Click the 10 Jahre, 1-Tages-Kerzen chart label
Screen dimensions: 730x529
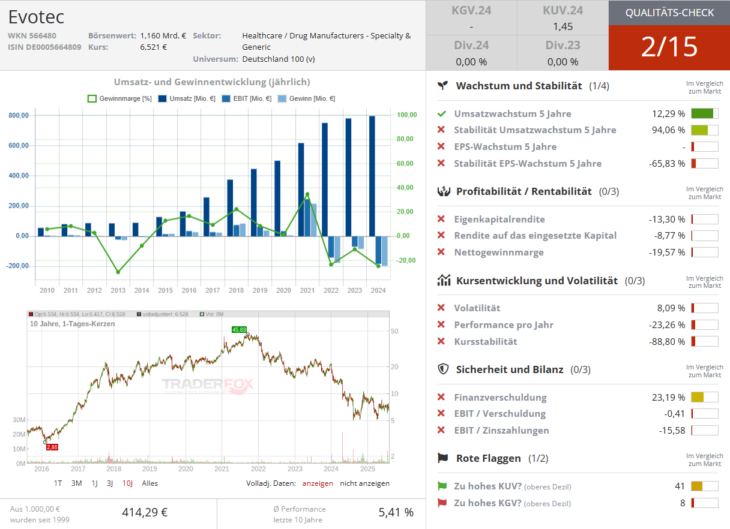tap(72, 324)
